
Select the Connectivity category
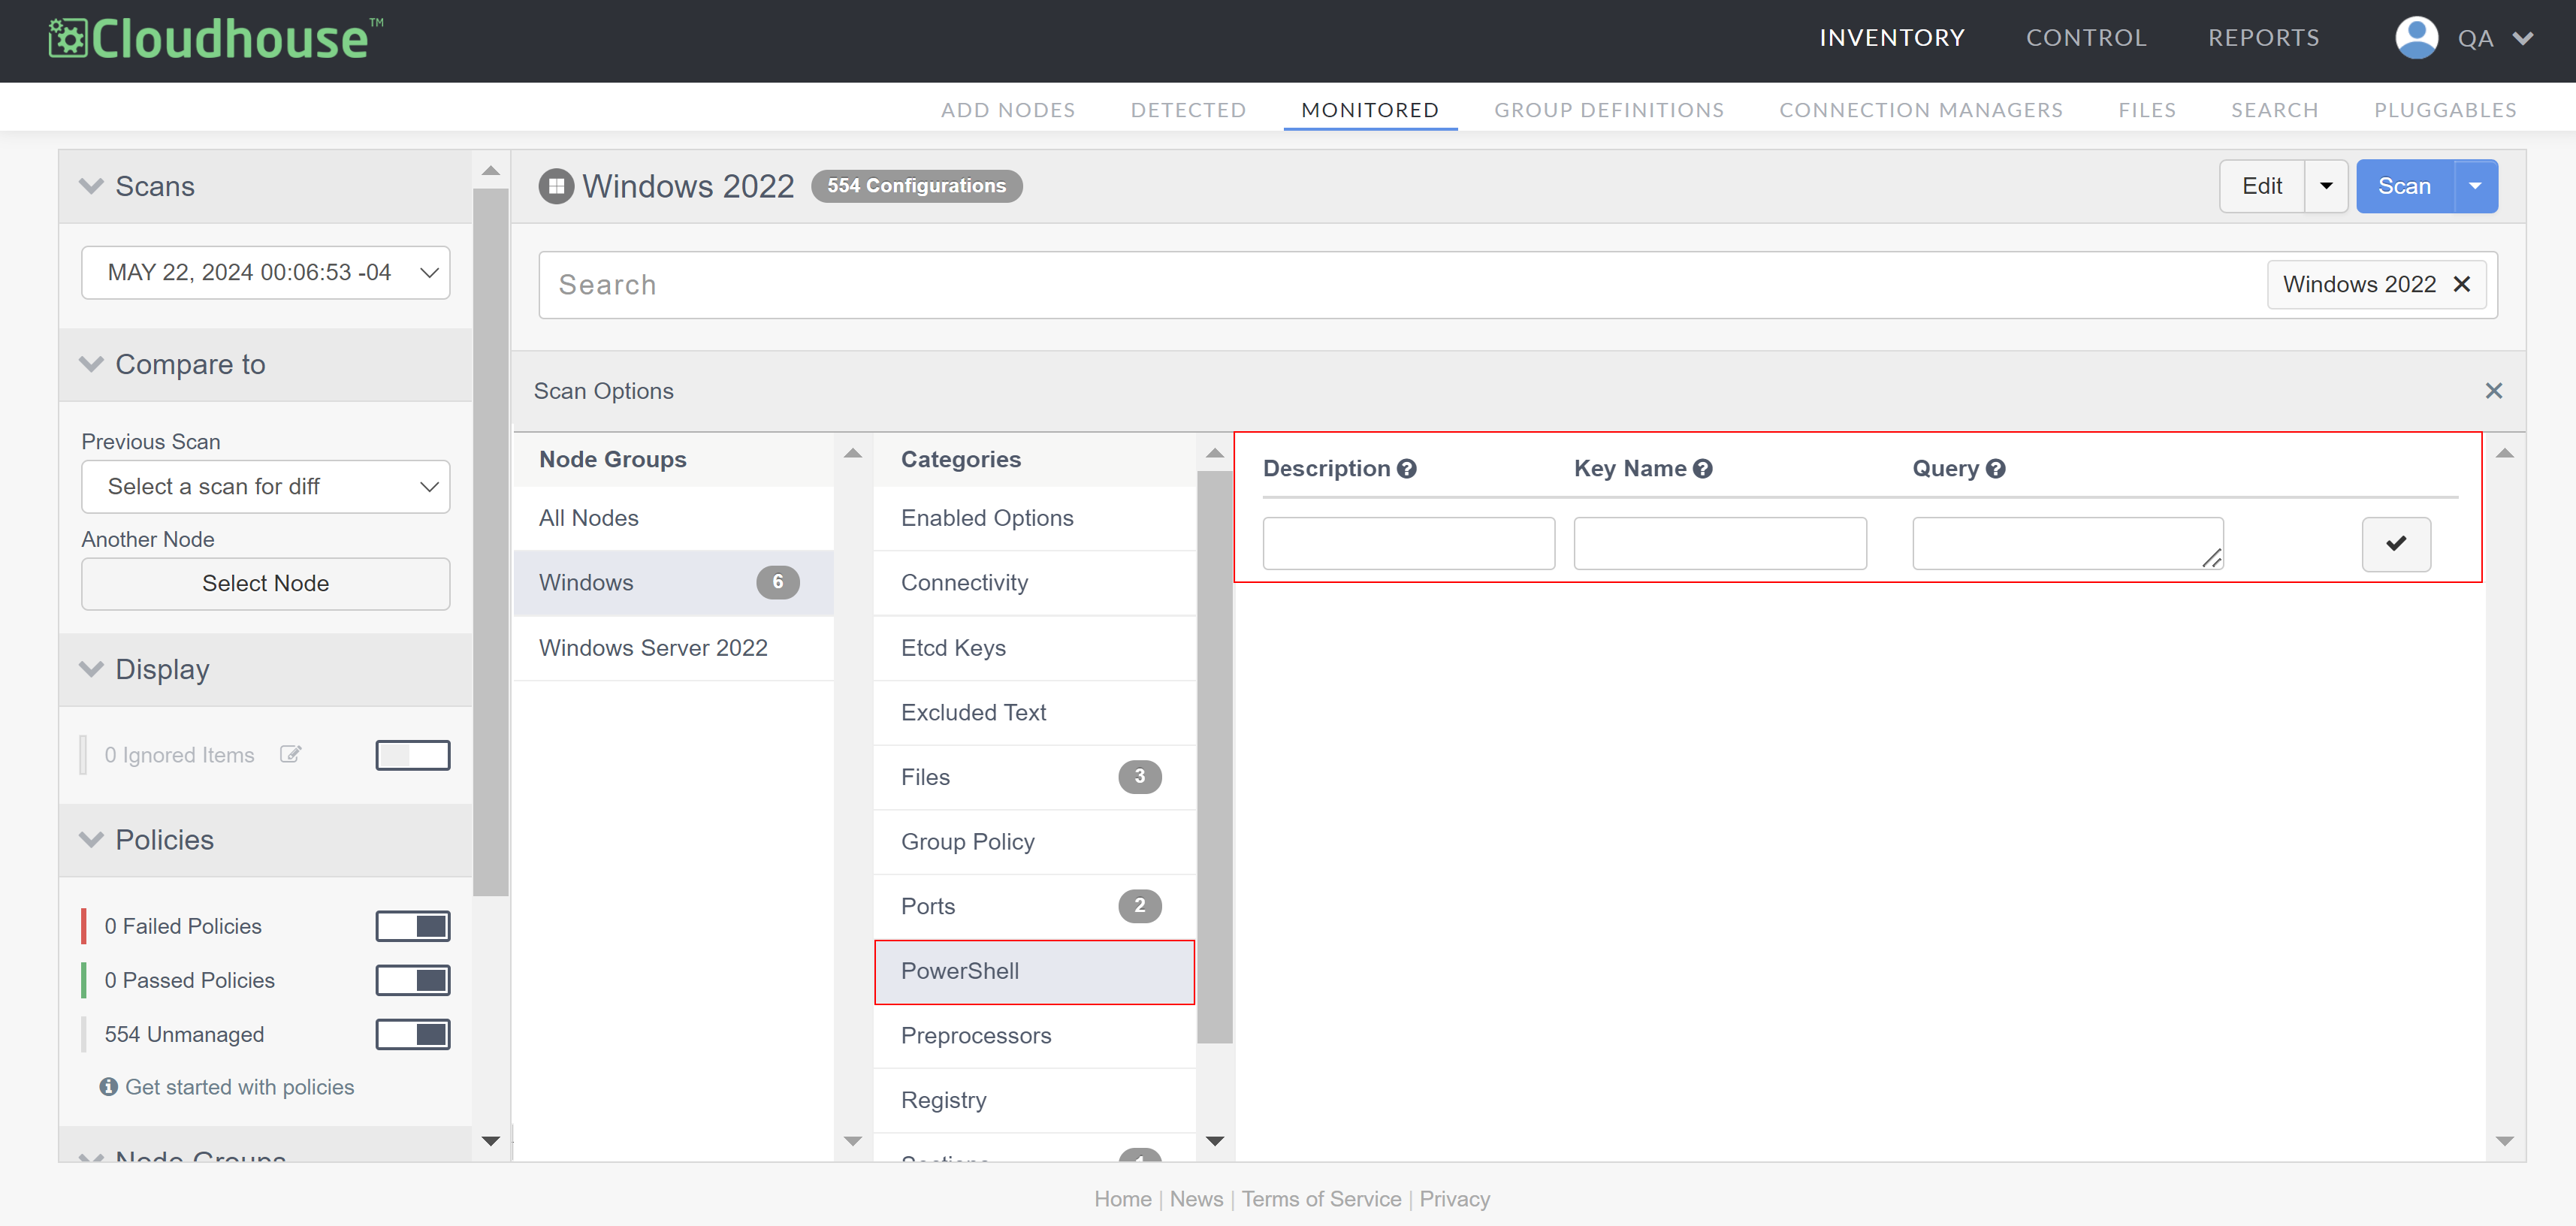pos(1035,583)
